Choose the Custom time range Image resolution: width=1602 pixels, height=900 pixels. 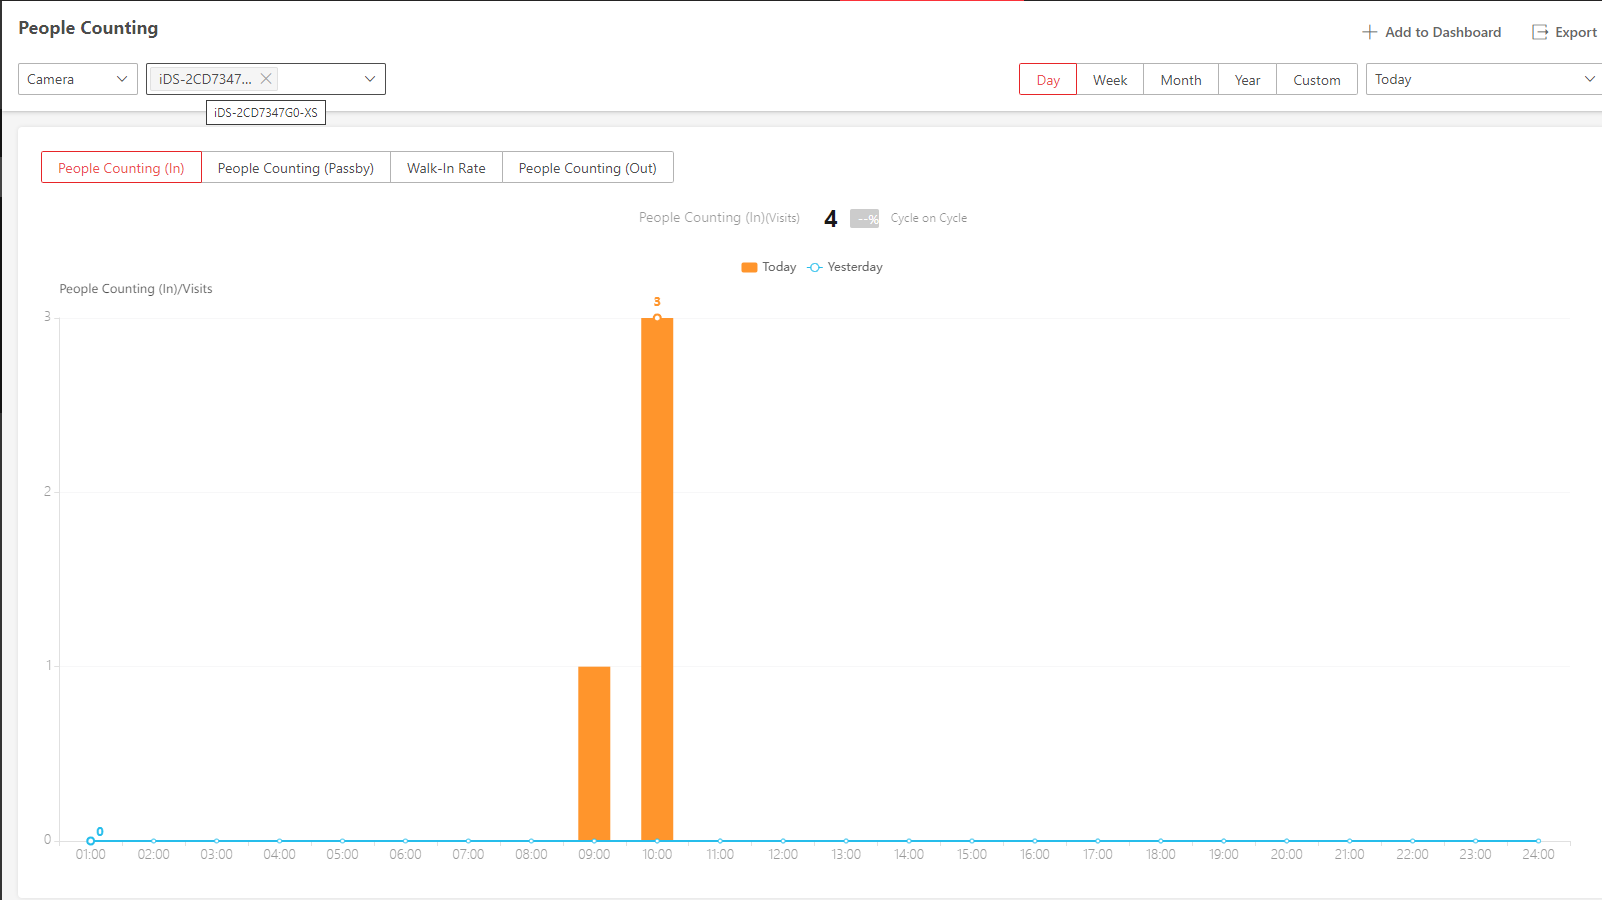[x=1316, y=80]
